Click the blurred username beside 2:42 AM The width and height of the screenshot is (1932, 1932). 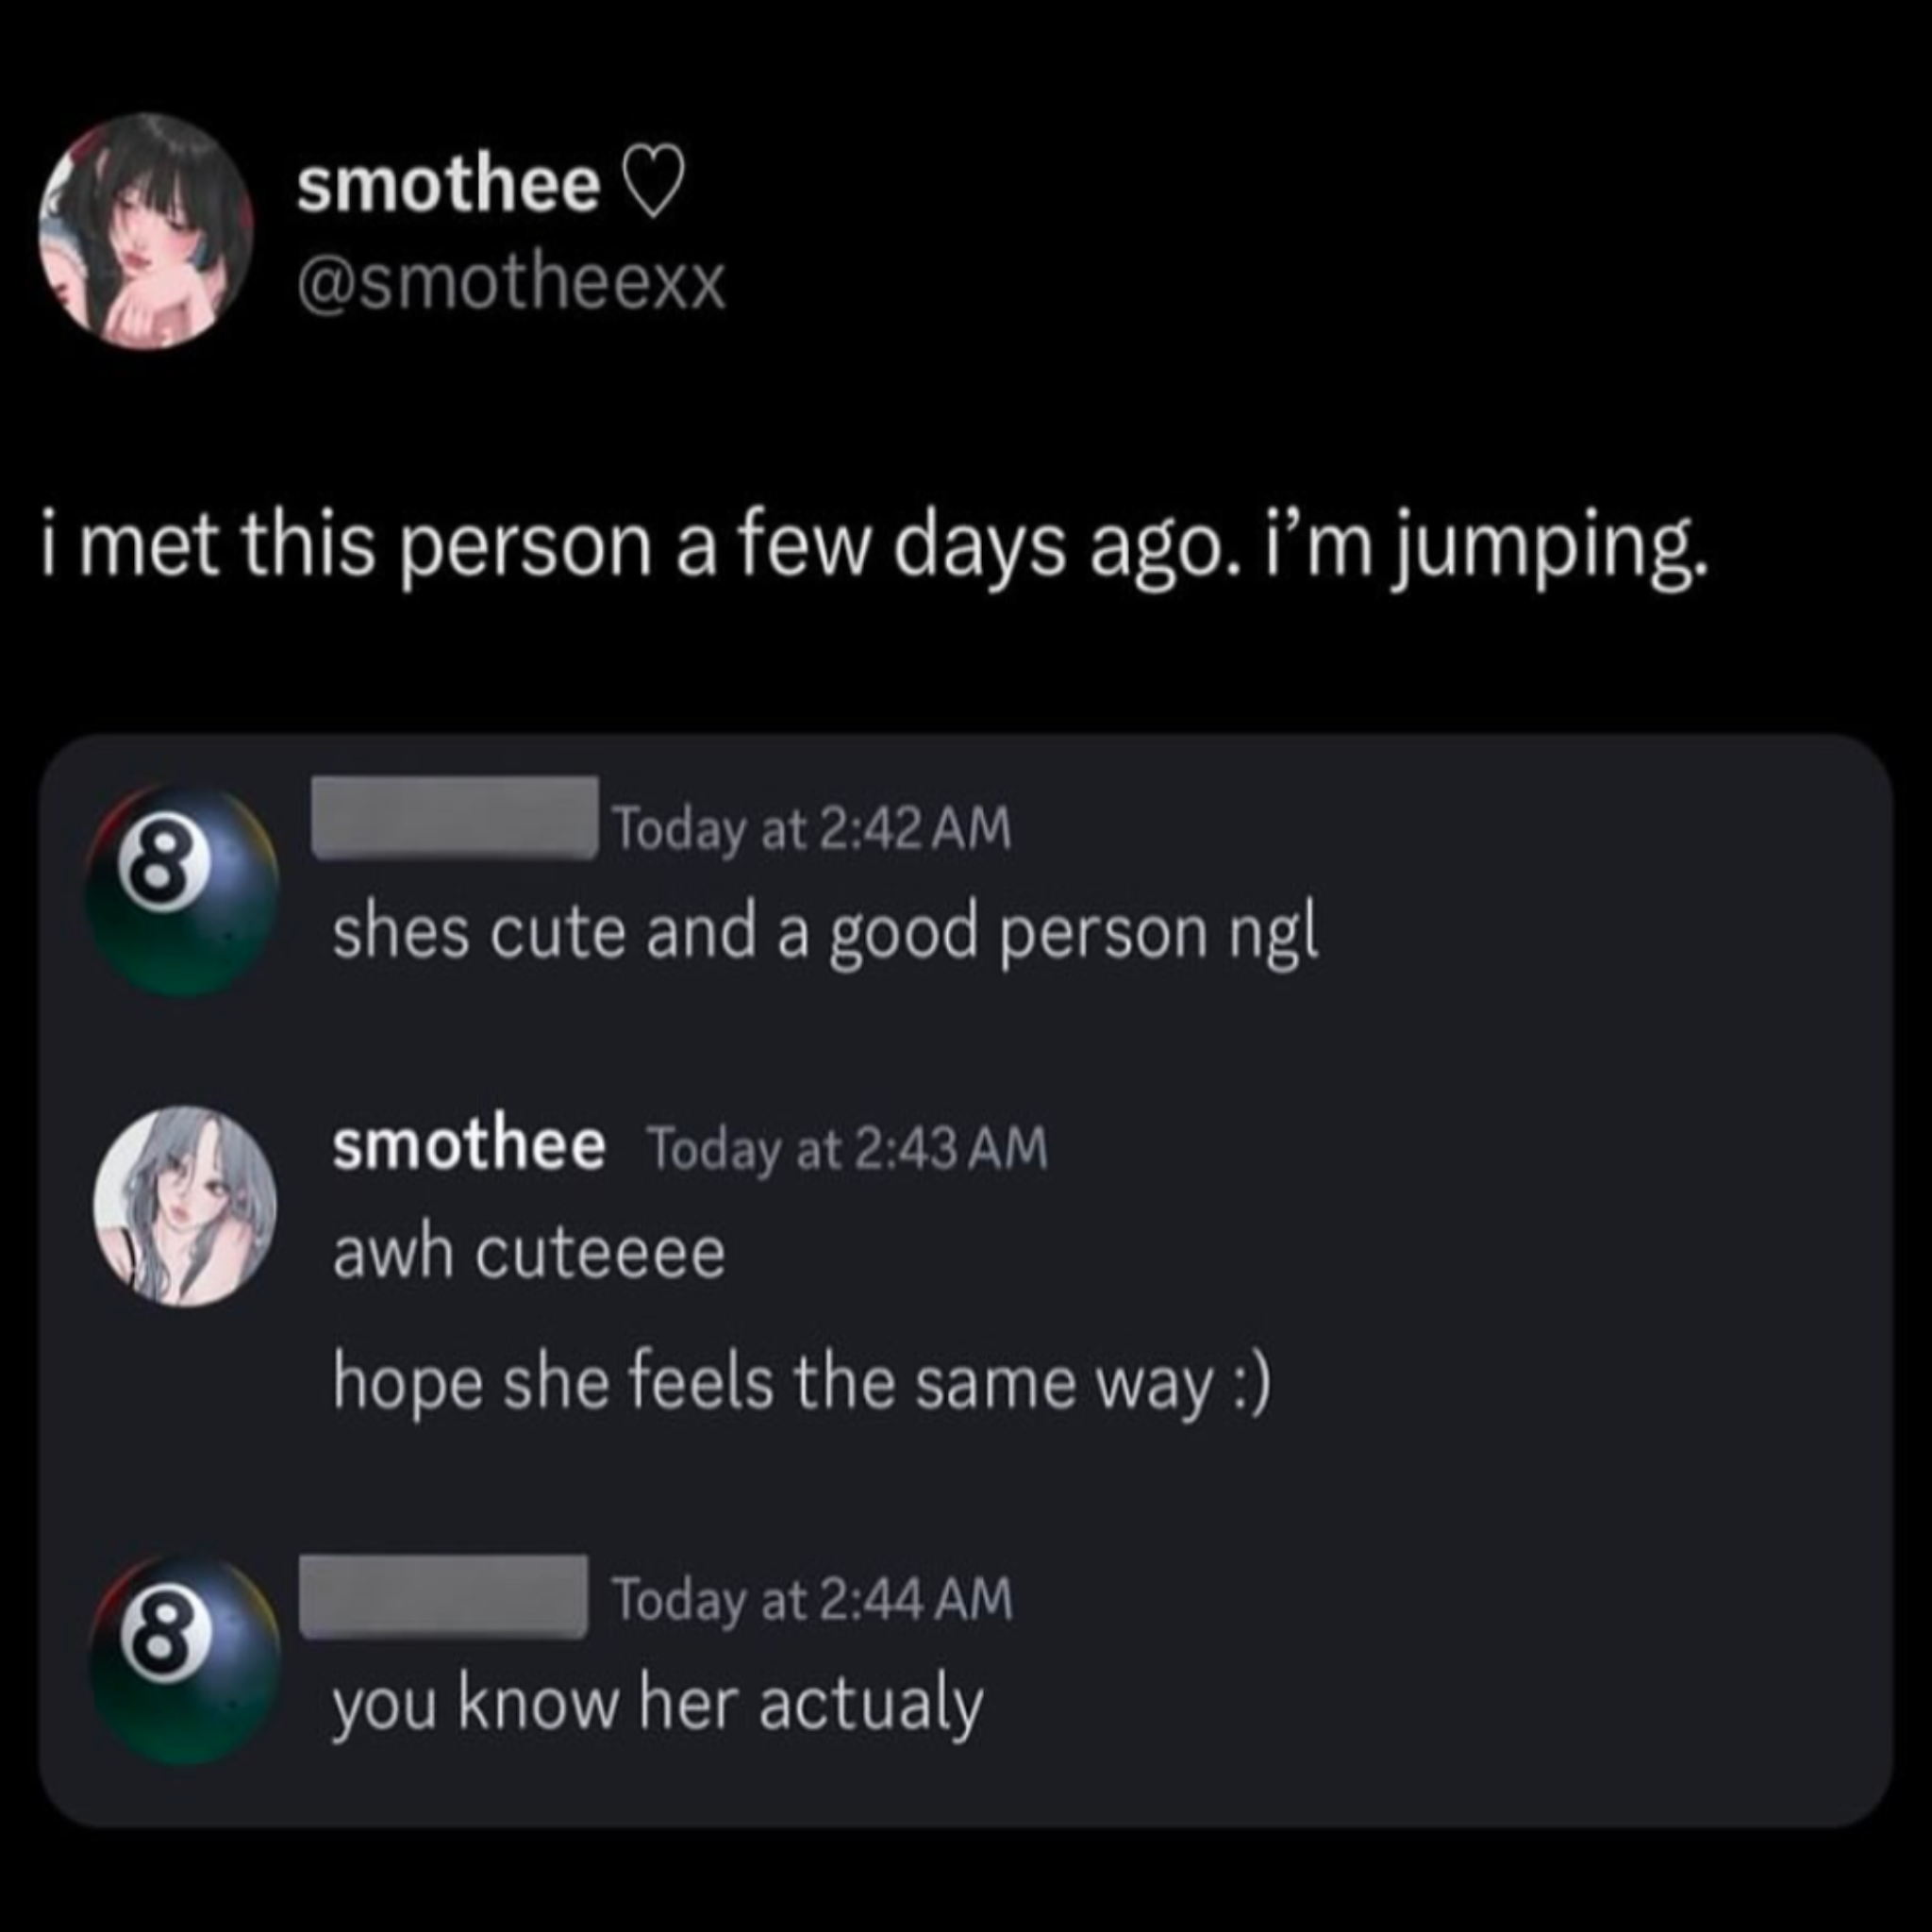click(455, 818)
